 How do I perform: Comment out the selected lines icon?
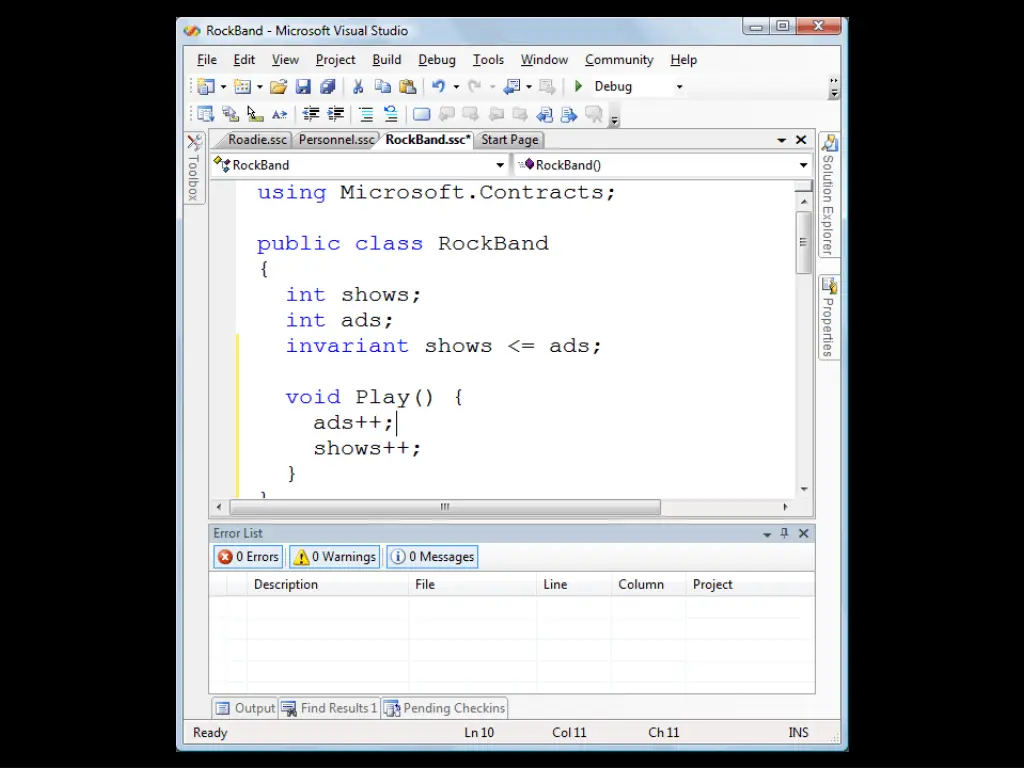coord(366,114)
